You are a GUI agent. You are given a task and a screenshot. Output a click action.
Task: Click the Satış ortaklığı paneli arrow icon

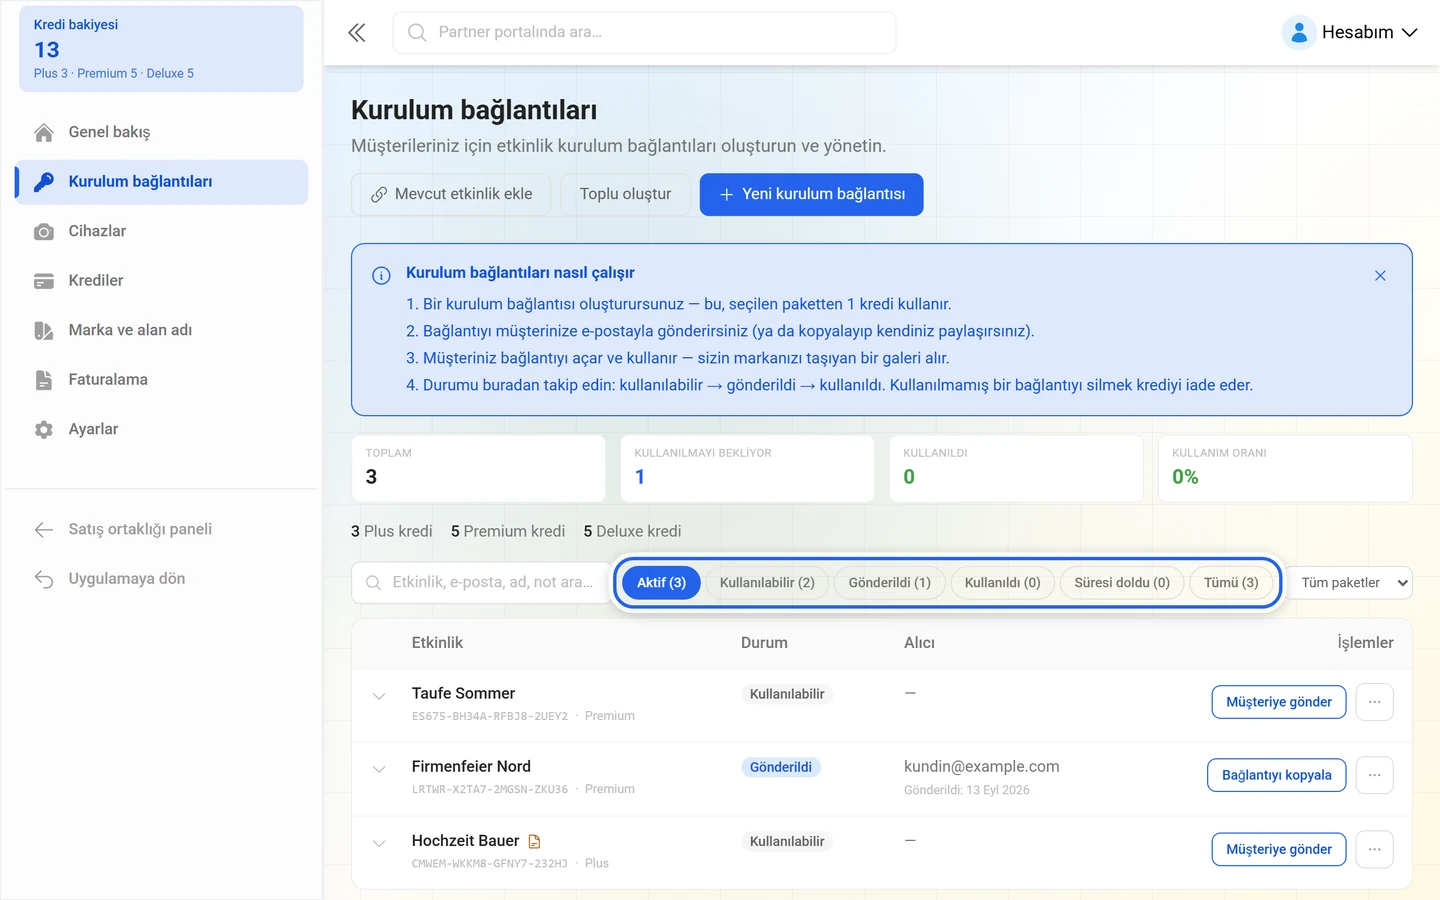[44, 530]
